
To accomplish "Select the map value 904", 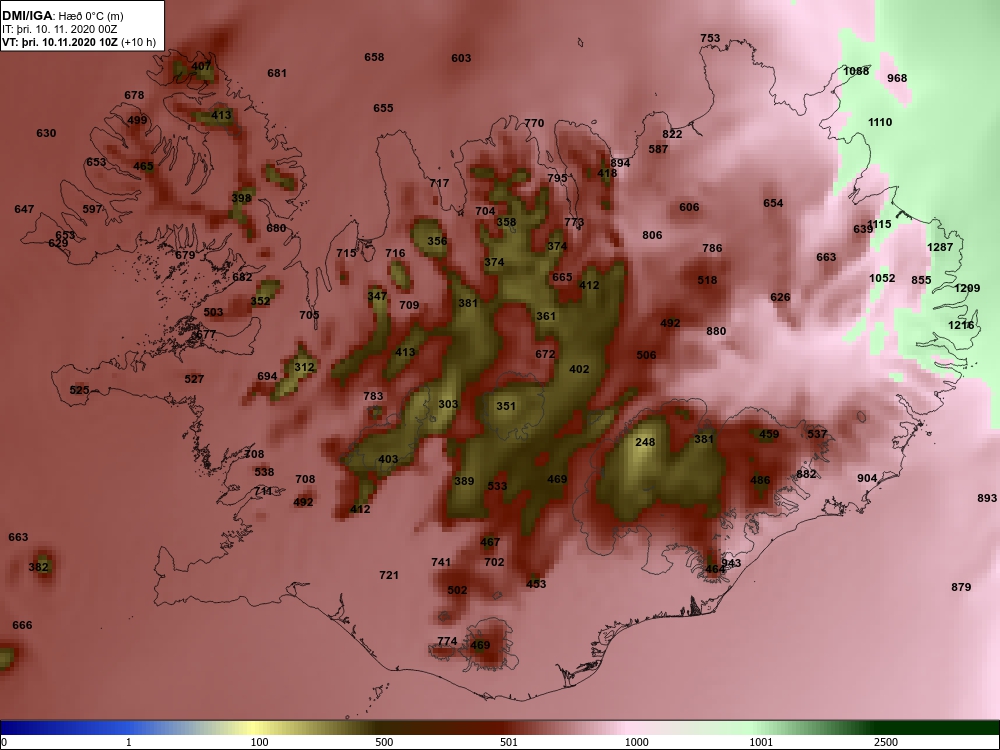I will click(867, 478).
